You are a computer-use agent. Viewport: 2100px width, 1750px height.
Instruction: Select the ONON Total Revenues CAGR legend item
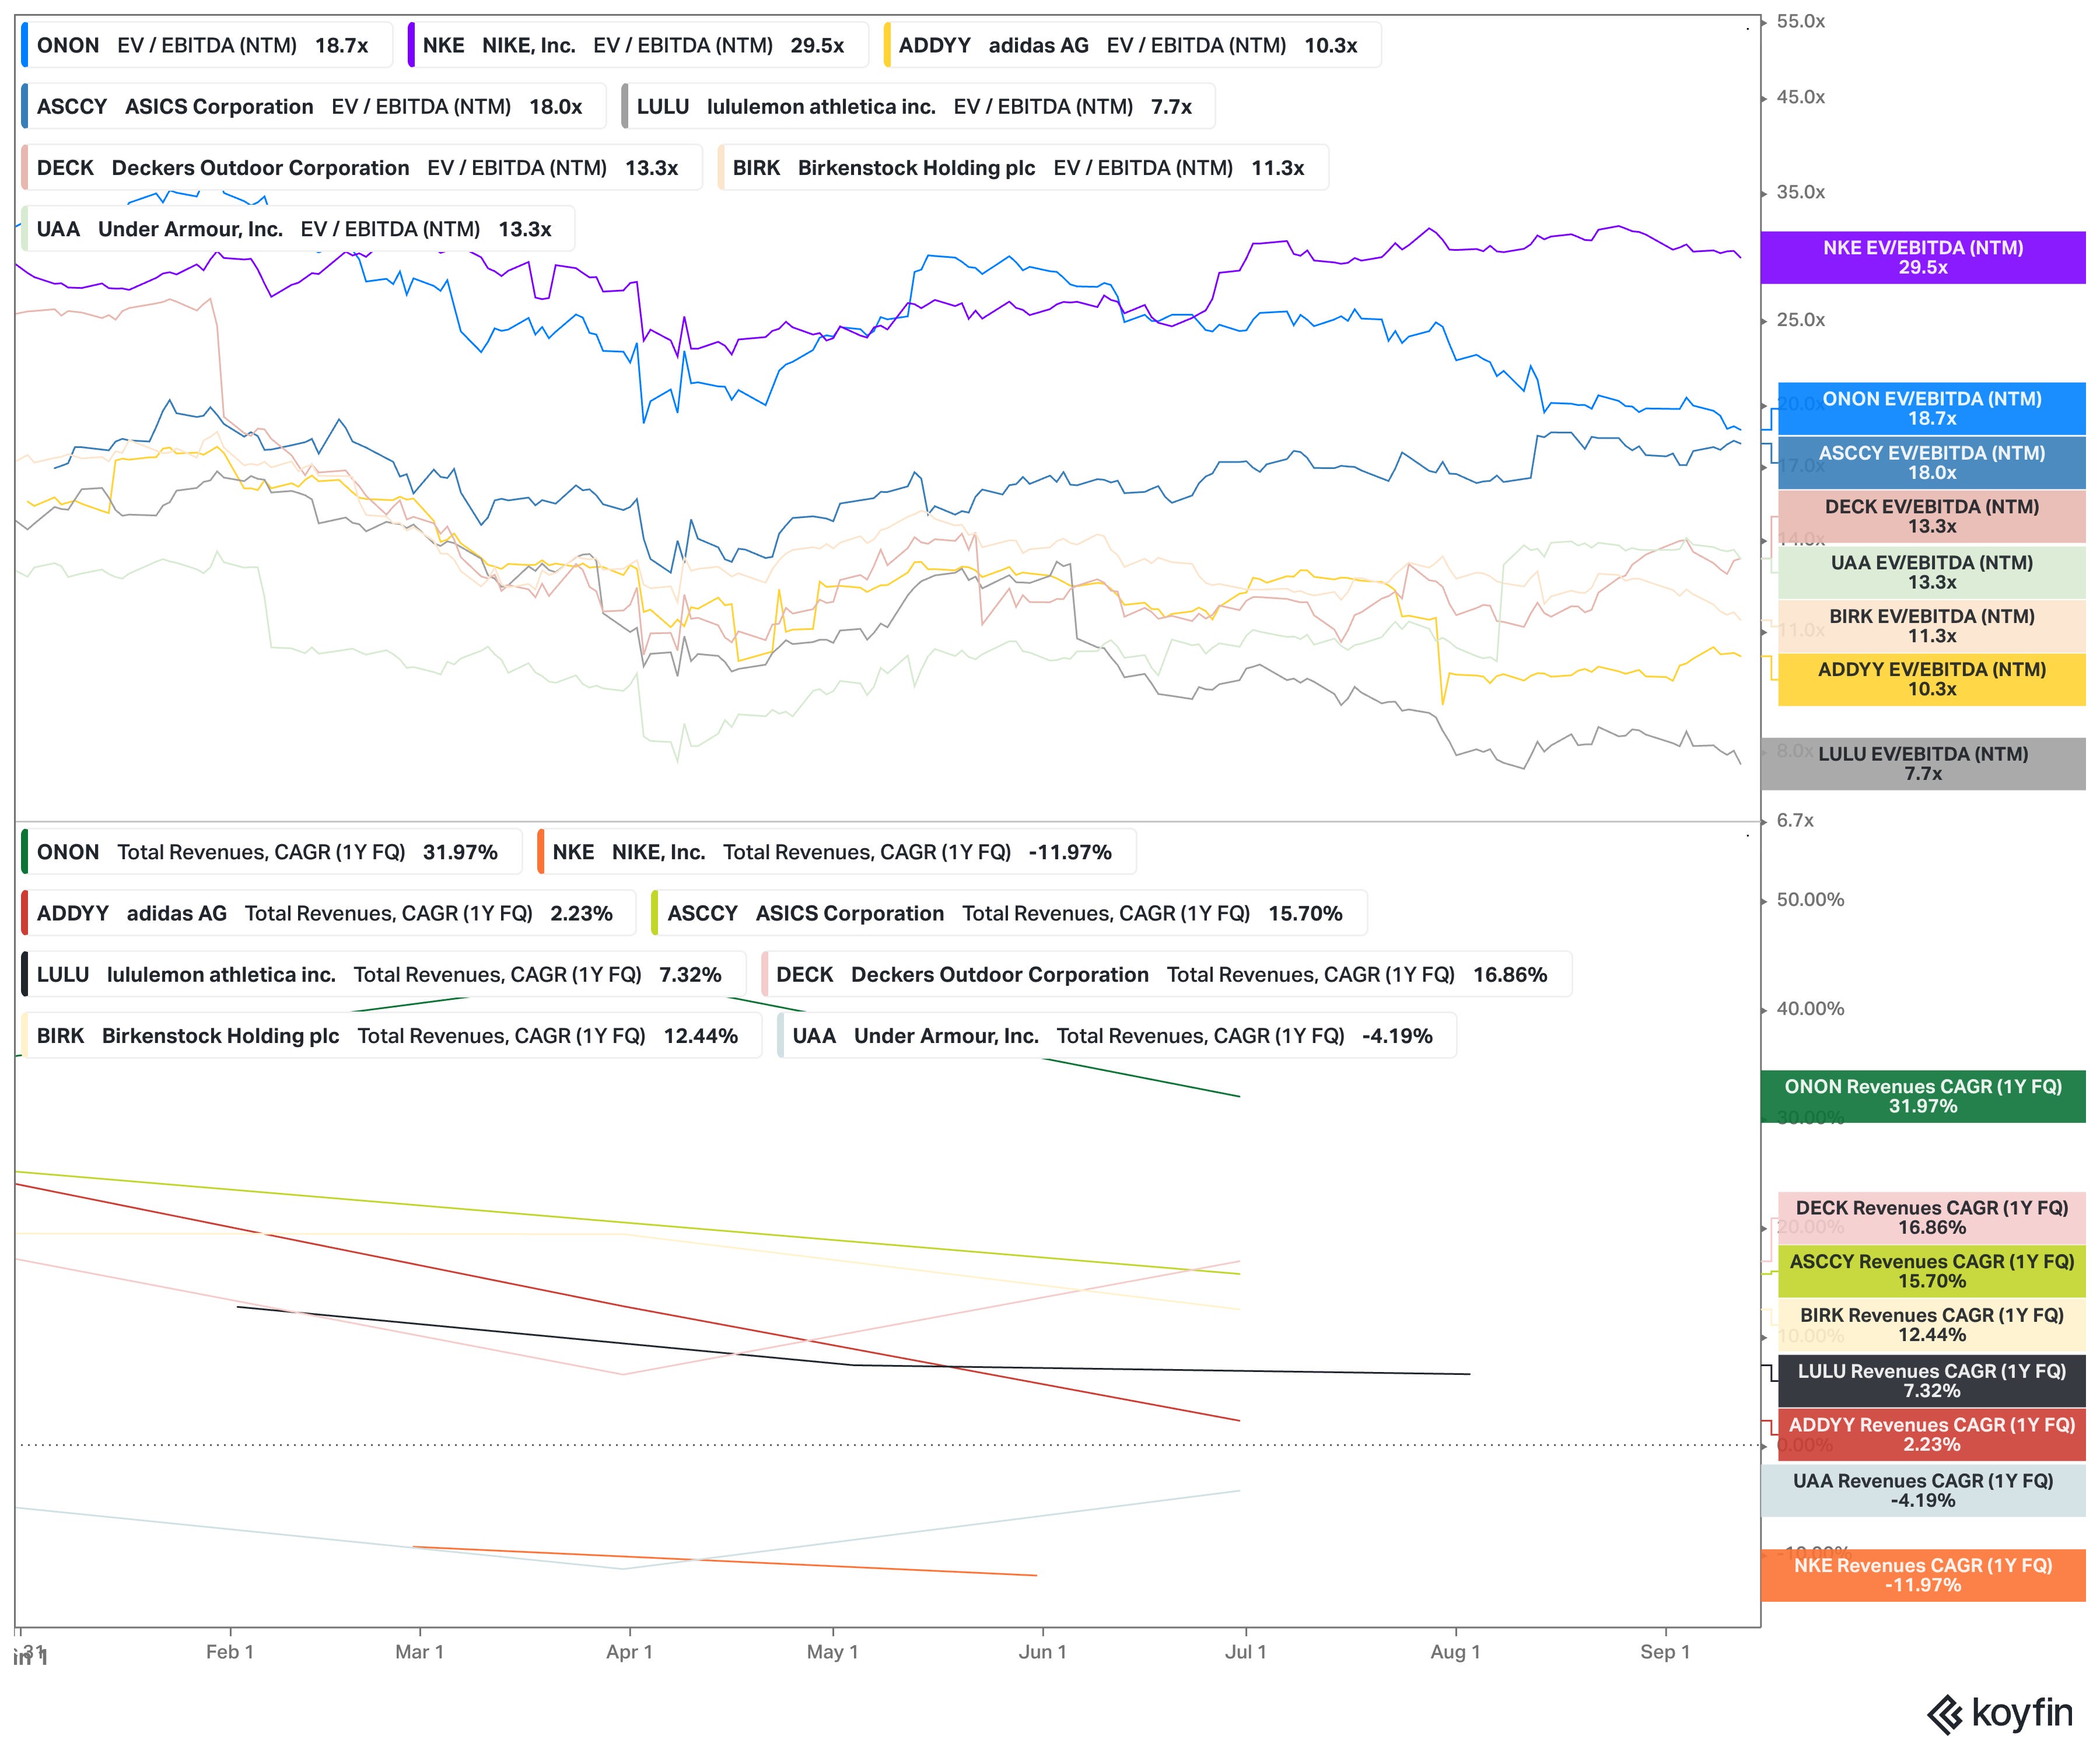271,852
